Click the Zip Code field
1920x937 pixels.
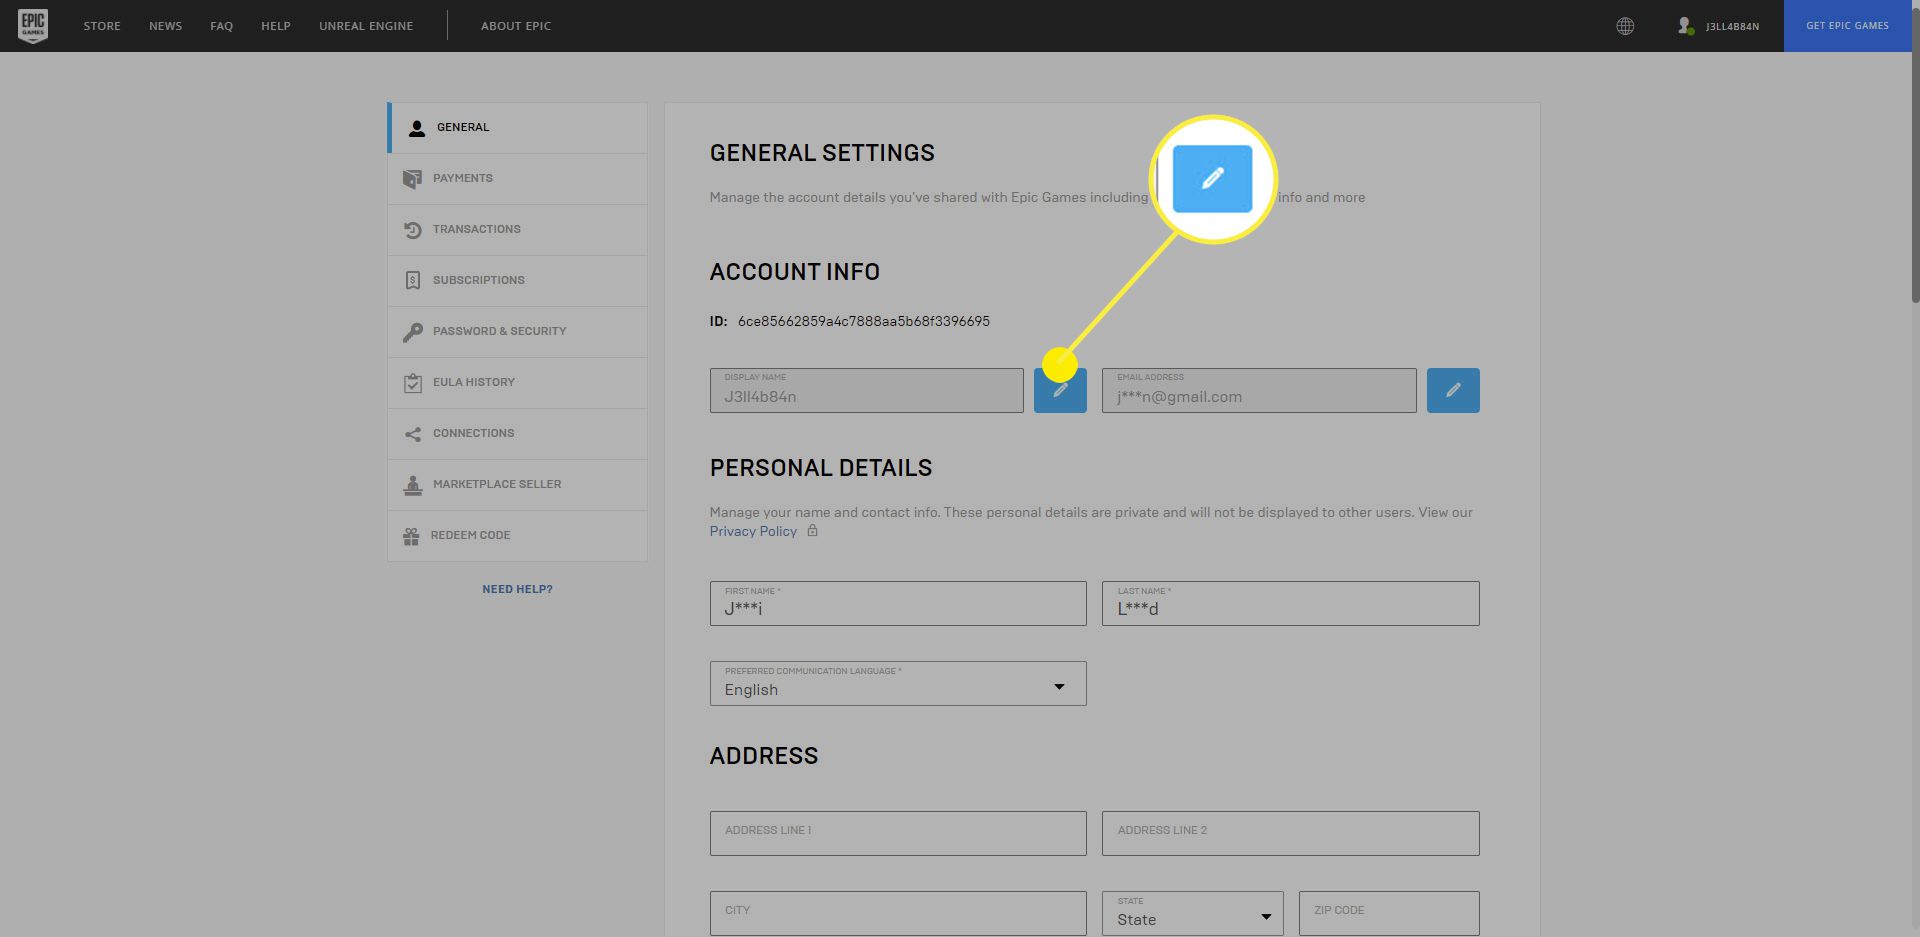[x=1389, y=913]
